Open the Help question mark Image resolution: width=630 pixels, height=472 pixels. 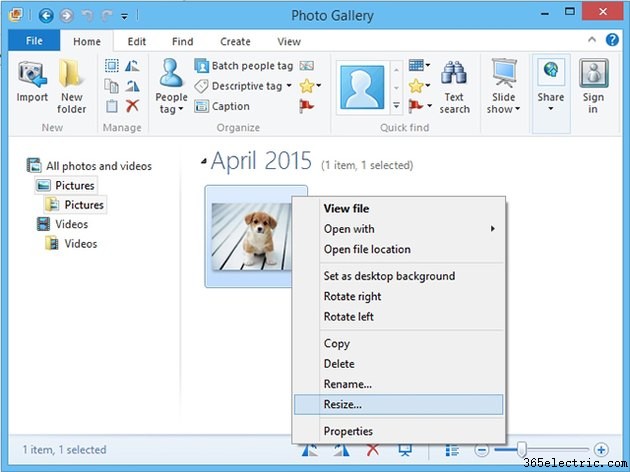[x=612, y=40]
